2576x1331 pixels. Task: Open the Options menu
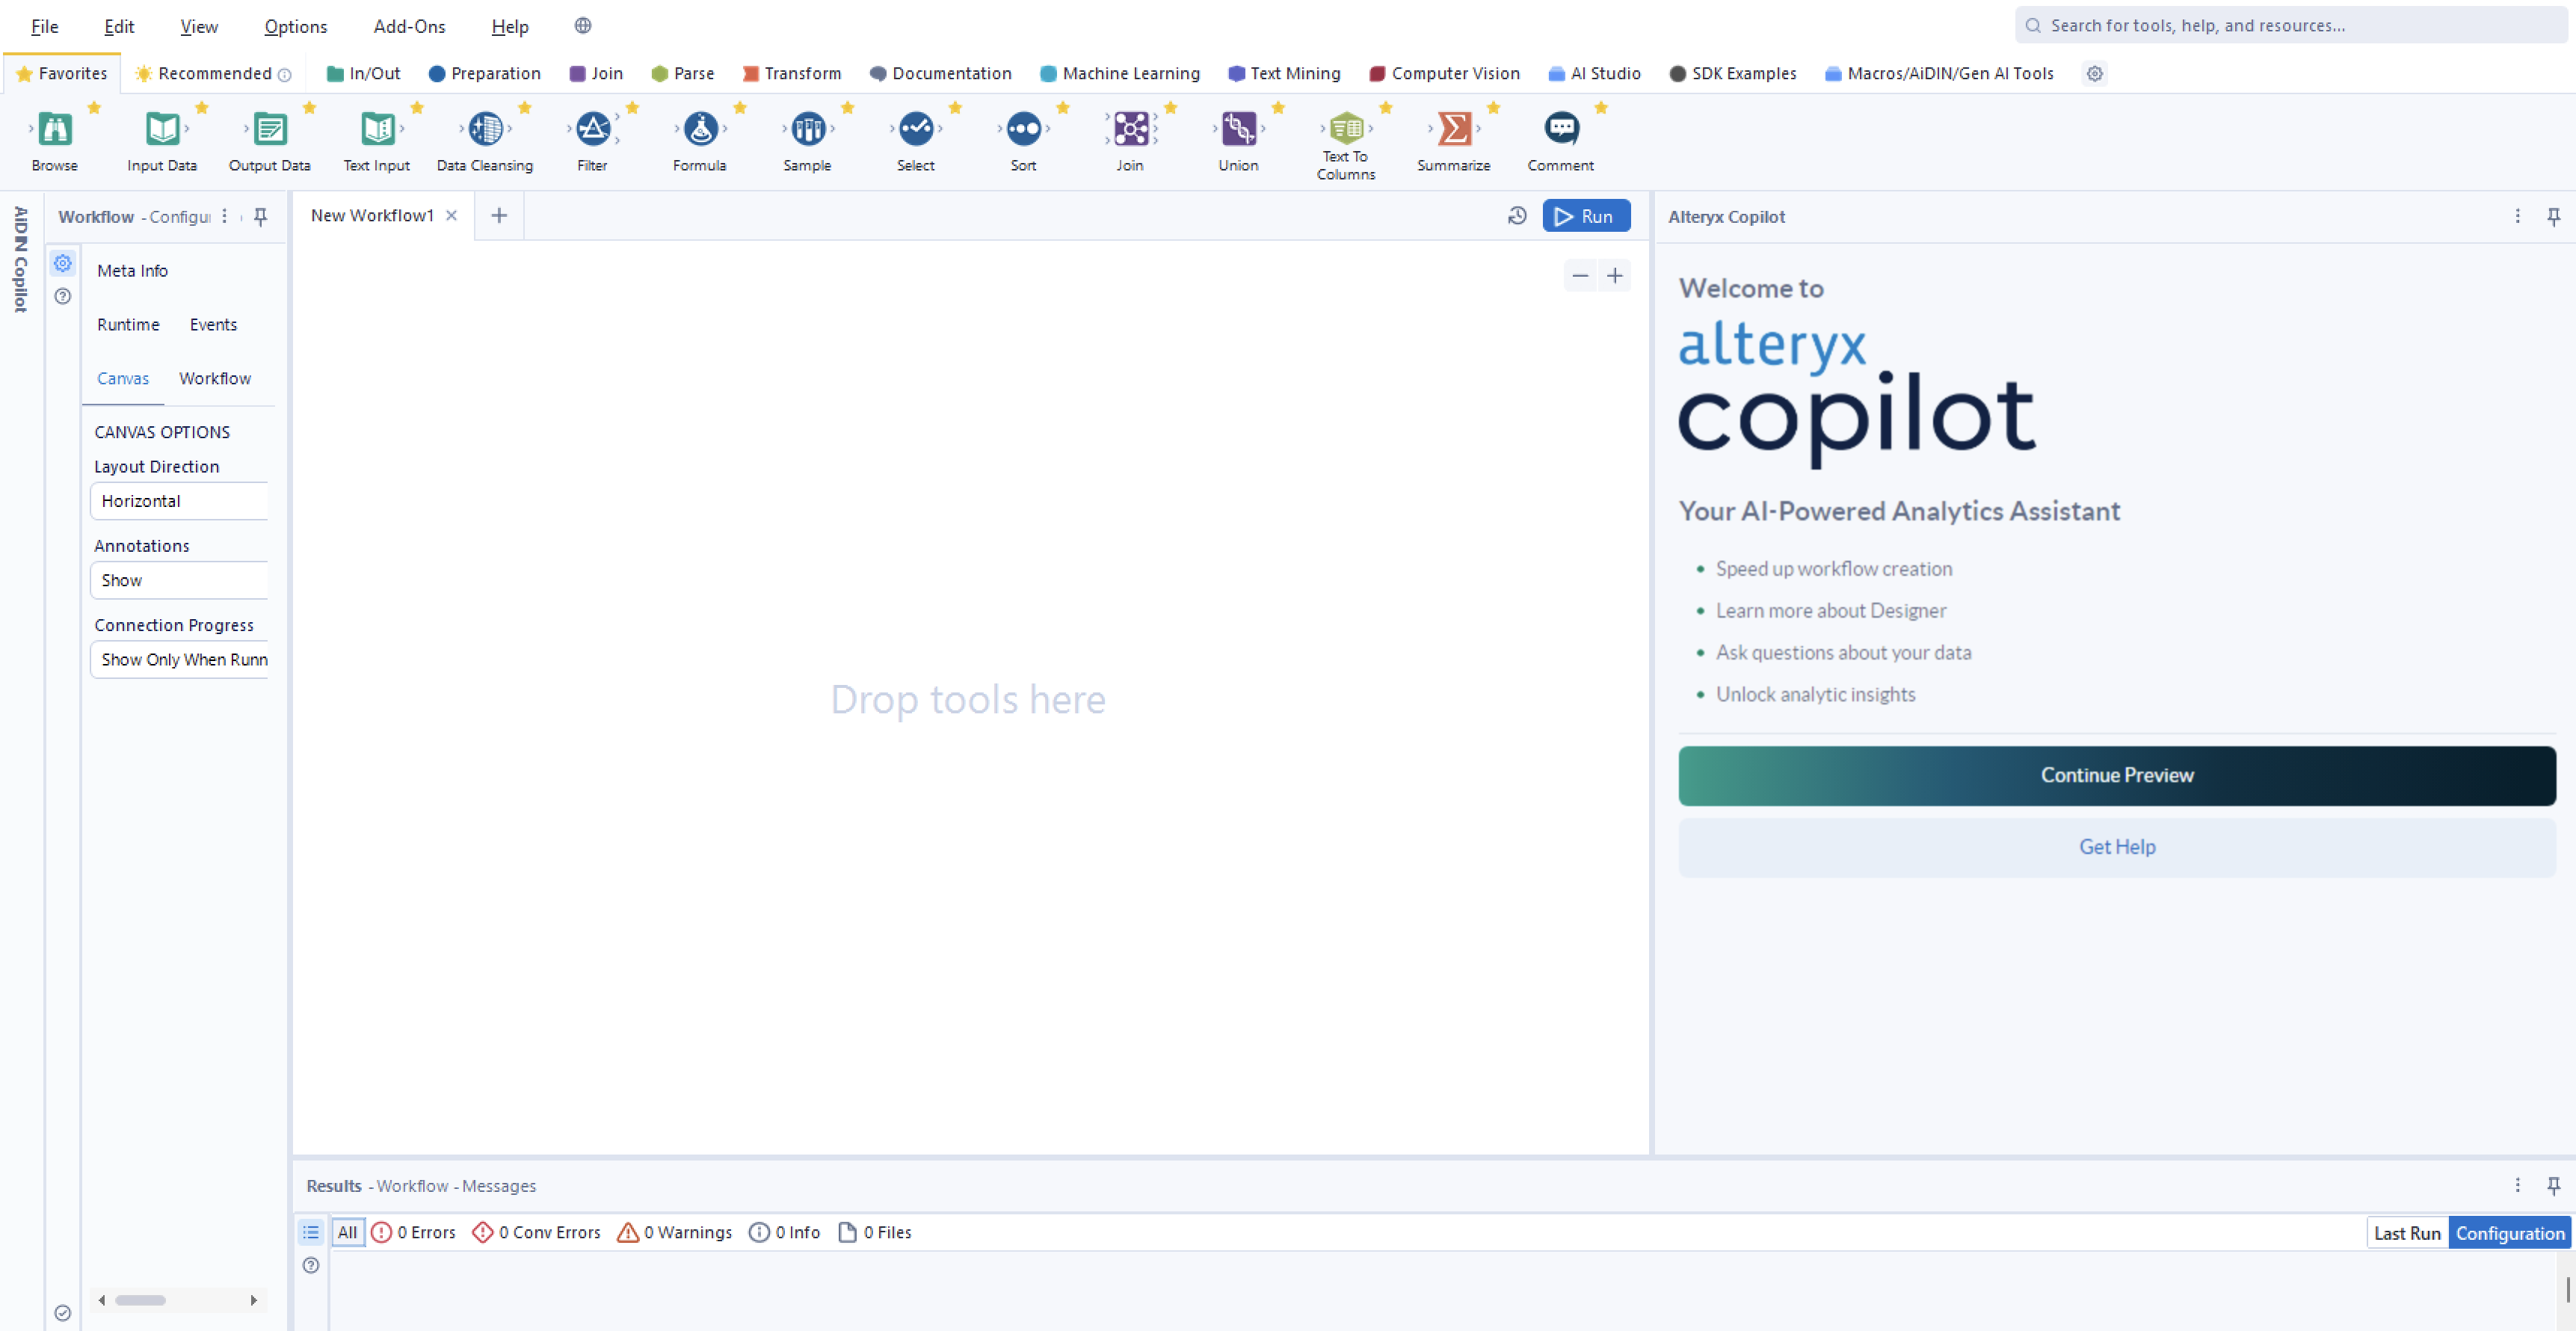[294, 26]
